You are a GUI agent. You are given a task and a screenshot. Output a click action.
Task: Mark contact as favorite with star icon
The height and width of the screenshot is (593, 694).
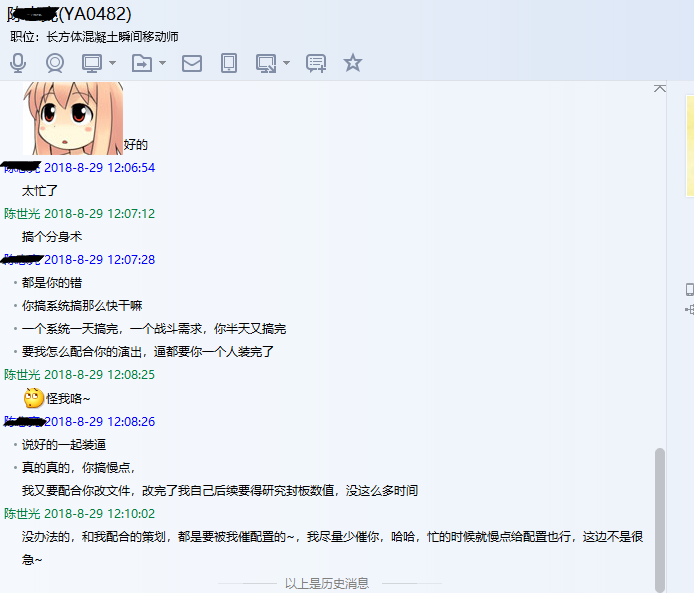click(x=353, y=62)
